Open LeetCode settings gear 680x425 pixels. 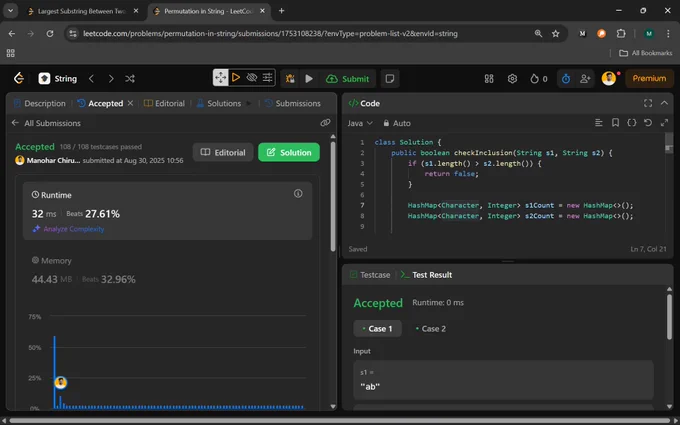[x=512, y=78]
